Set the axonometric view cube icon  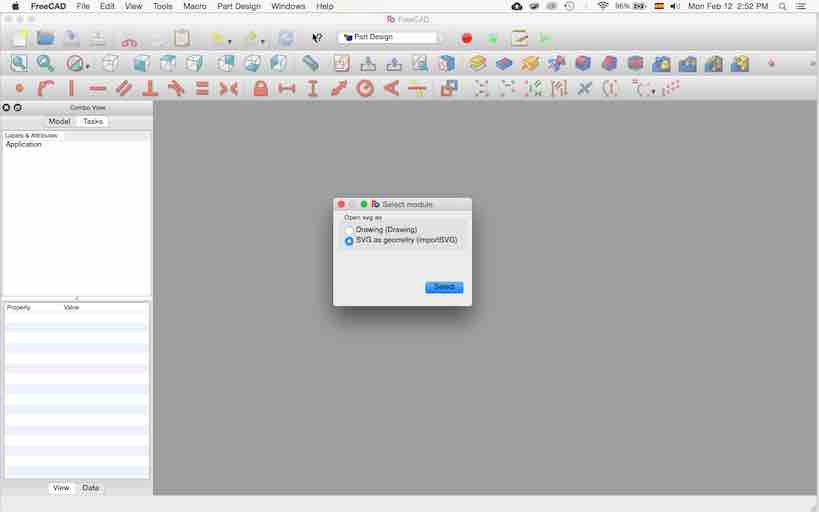click(111, 64)
